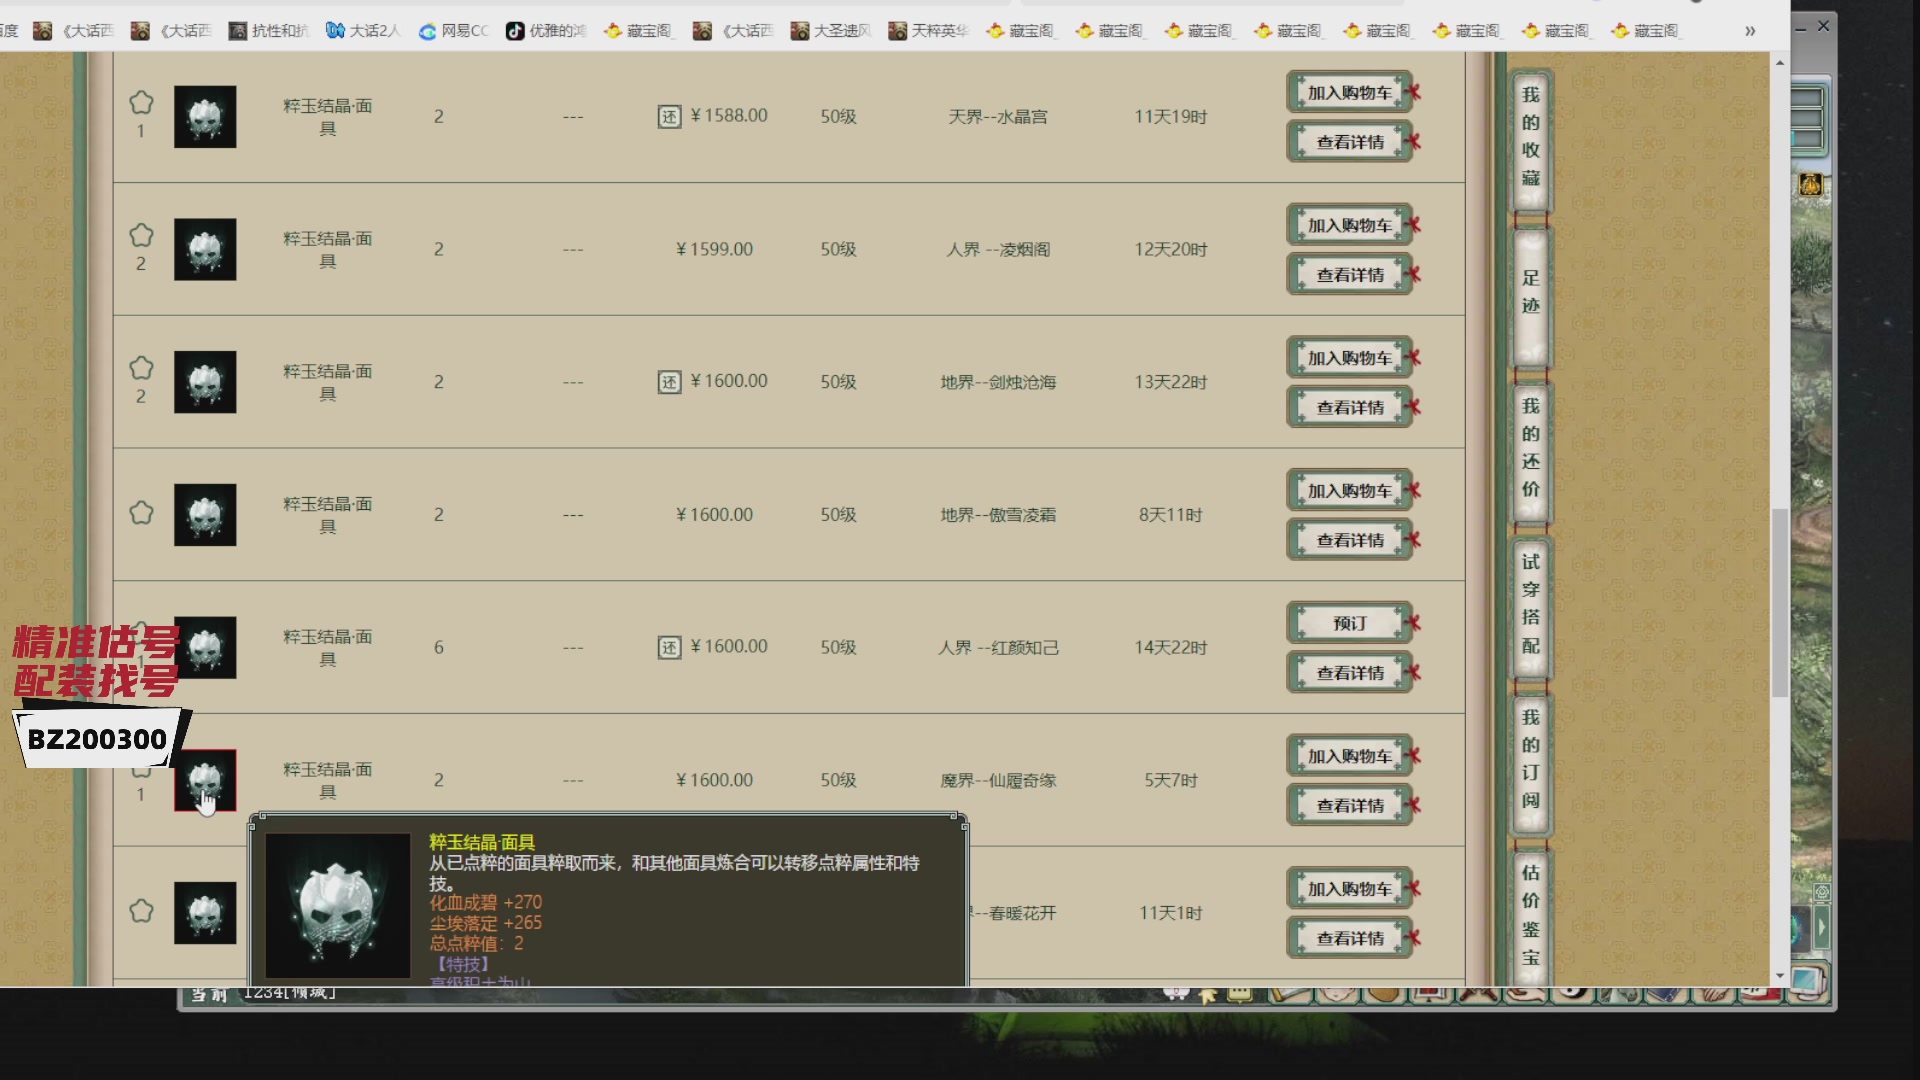Viewport: 1920px width, 1080px height.
Task: View details of the 剑烛沧海 listing
Action: (x=1349, y=407)
